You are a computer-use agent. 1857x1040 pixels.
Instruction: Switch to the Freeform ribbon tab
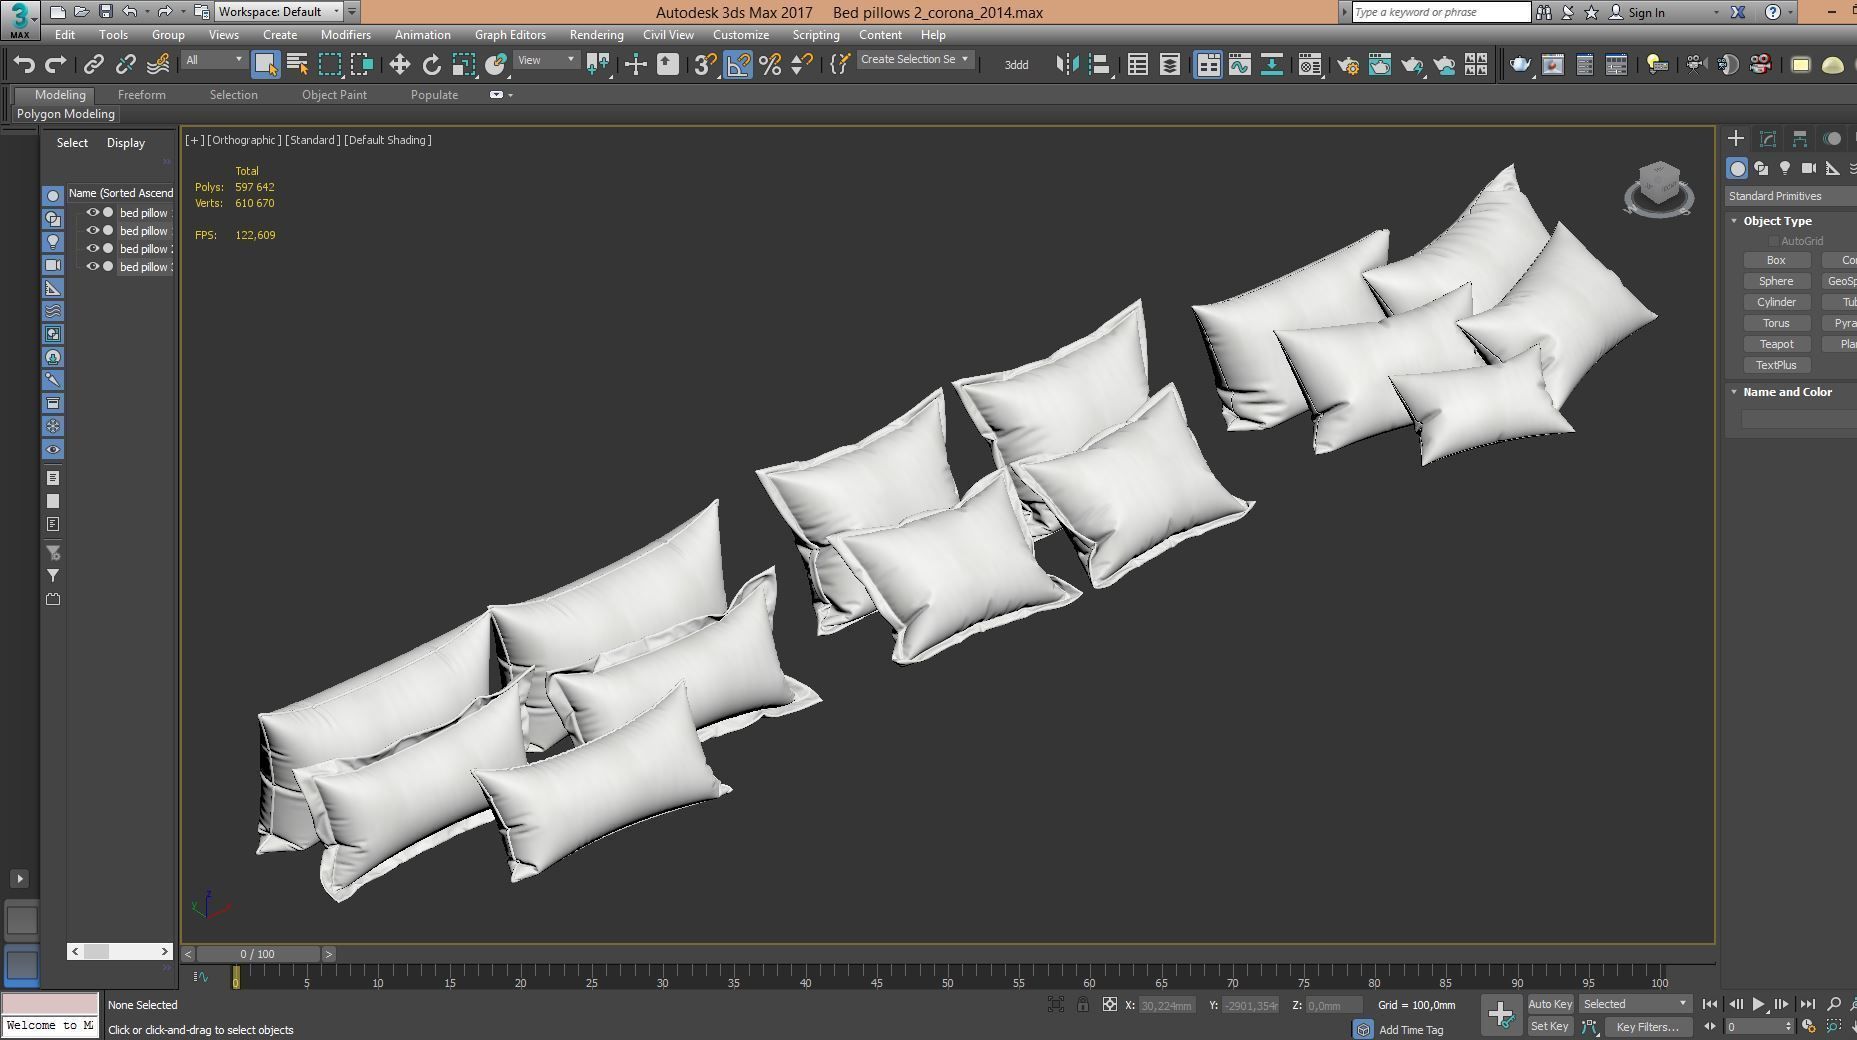(x=142, y=95)
